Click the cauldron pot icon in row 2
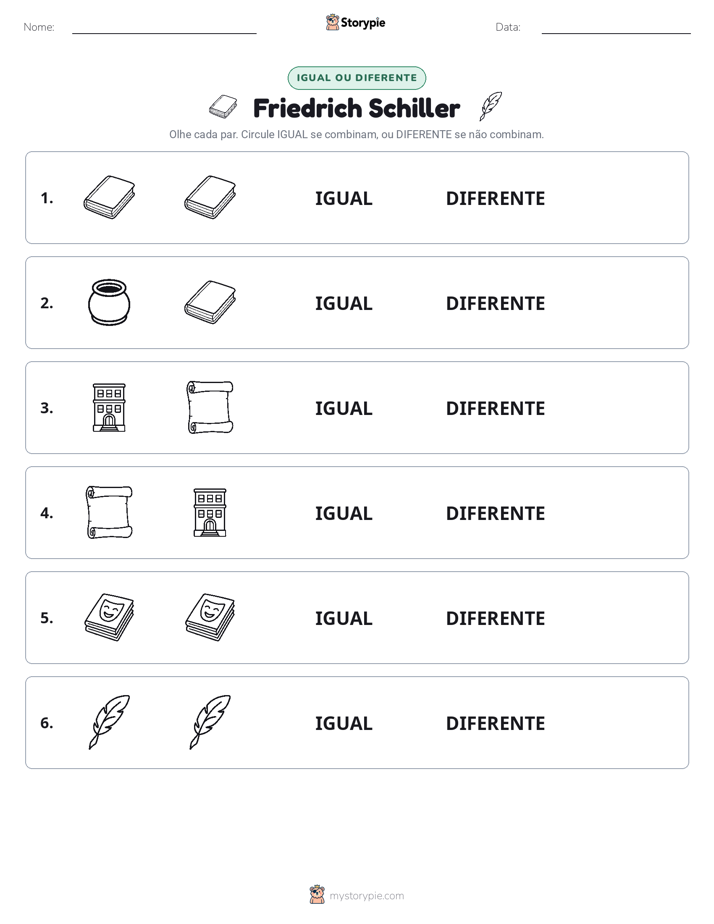 coord(109,302)
